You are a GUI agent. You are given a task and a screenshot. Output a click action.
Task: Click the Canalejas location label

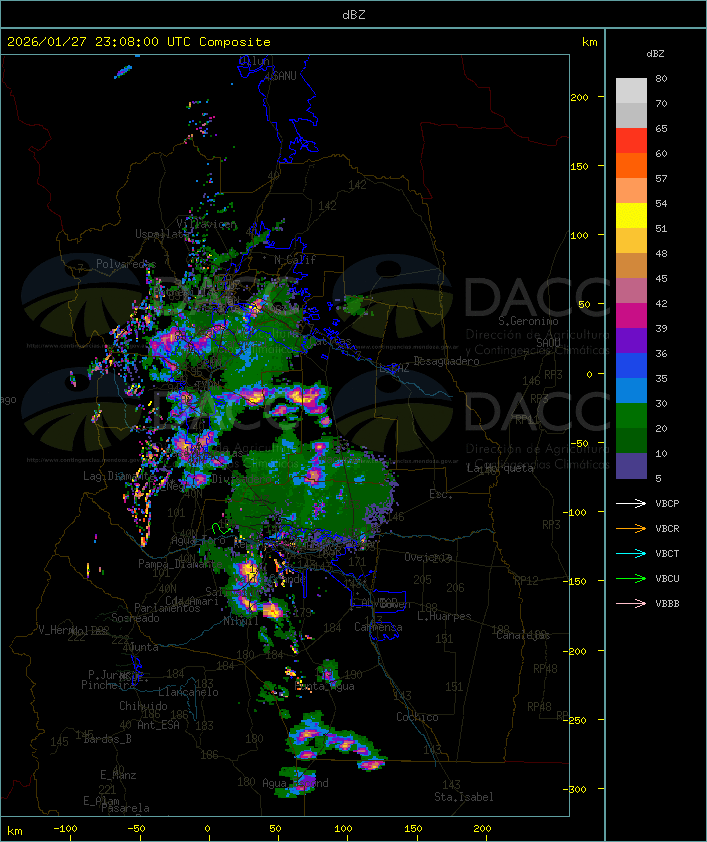[x=522, y=635]
